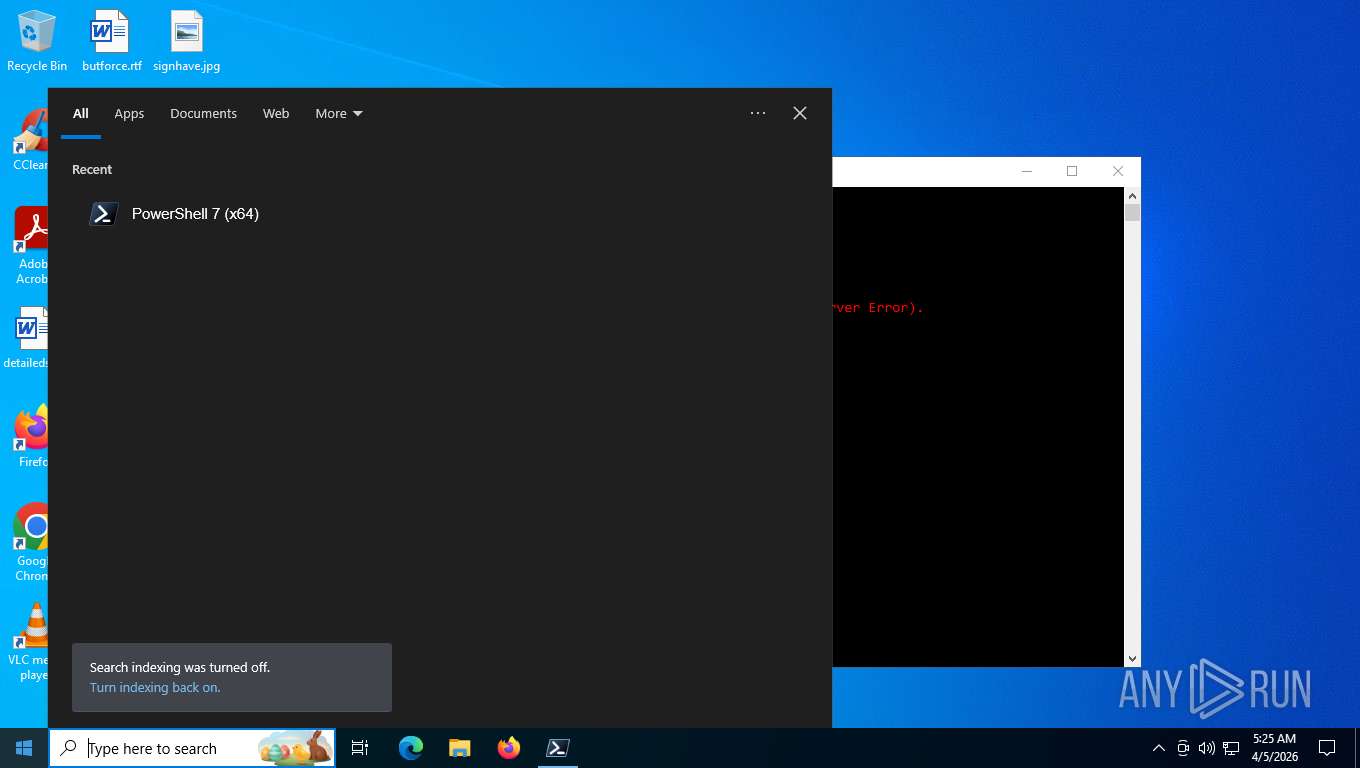The width and height of the screenshot is (1360, 768).
Task: Switch to PowerShell taskbar icon
Action: pos(558,748)
